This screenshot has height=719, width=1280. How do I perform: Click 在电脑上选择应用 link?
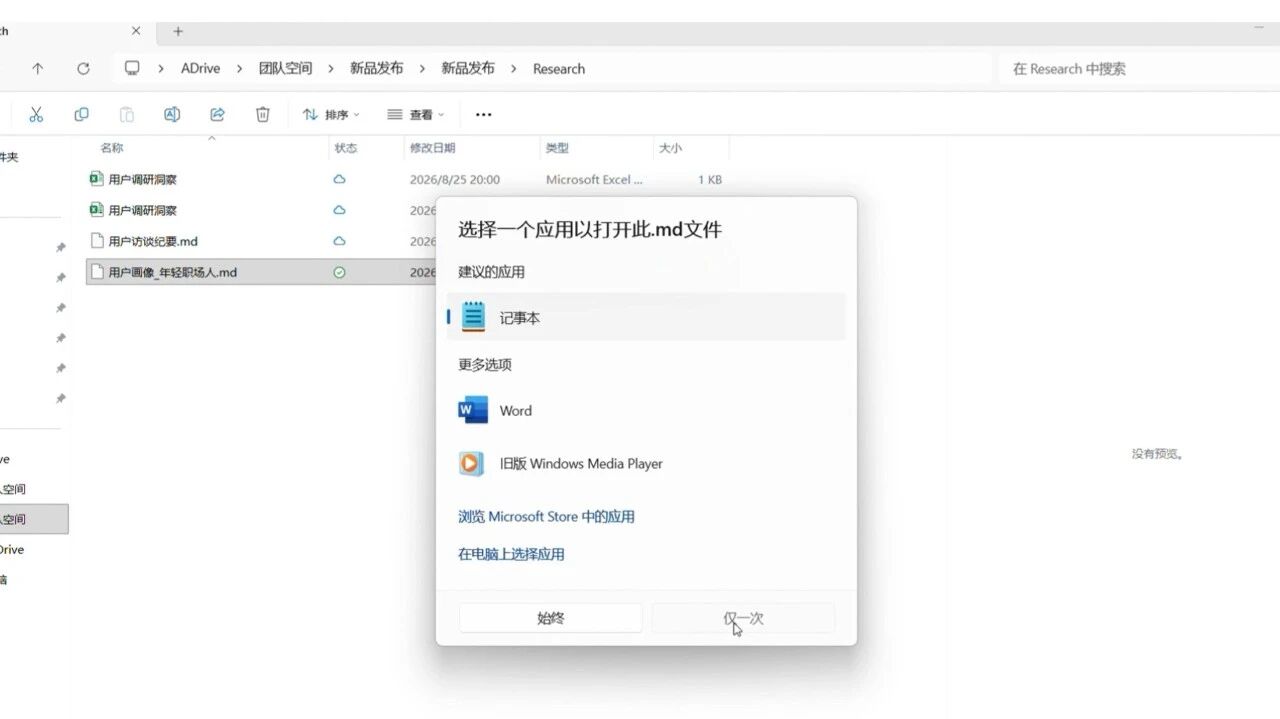(x=511, y=554)
